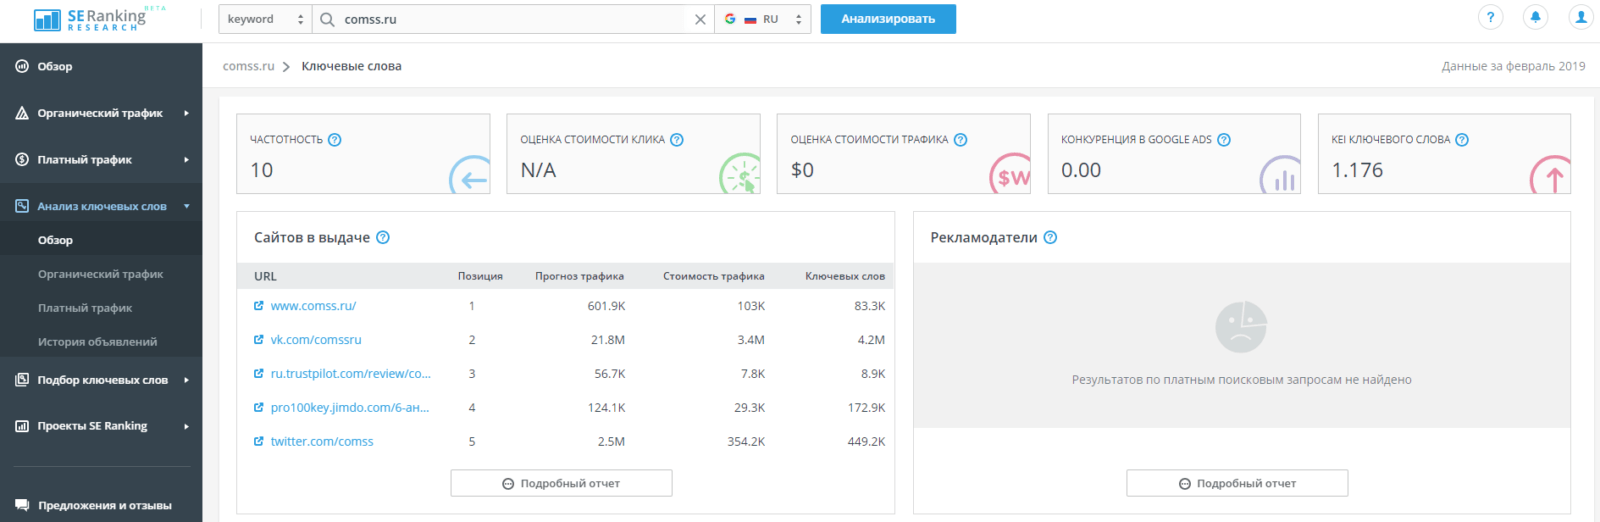Screen dimensions: 1600x522
Task: Click the 1.176 KEI value
Action: (x=1357, y=170)
